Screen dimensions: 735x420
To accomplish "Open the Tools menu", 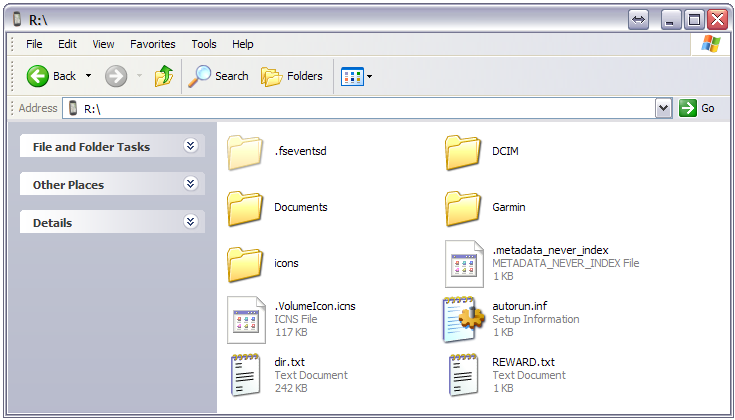I will pos(204,44).
